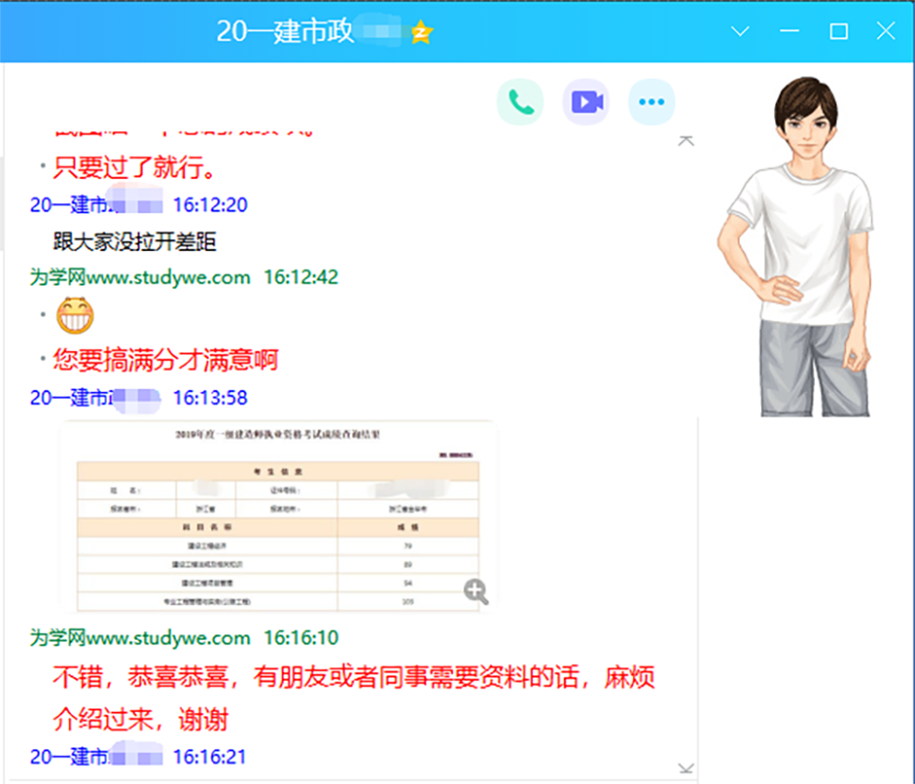Start a voice call with green phone icon
The image size is (915, 784).
click(x=520, y=102)
